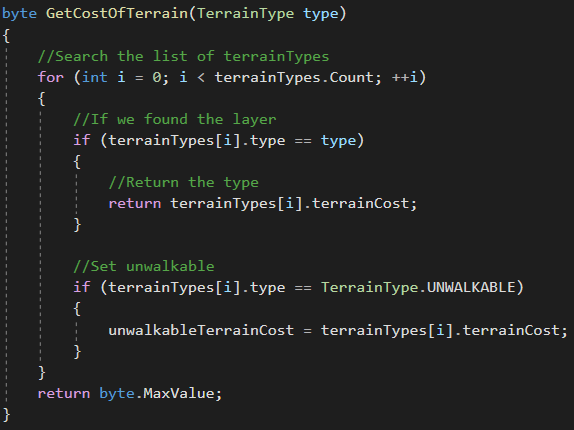Click the comment '//Search the list of terrainTypes'
The height and width of the screenshot is (430, 574).
click(183, 56)
